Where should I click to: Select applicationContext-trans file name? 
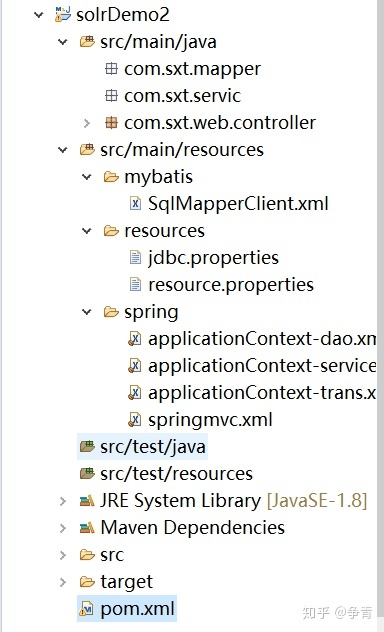(x=262, y=393)
